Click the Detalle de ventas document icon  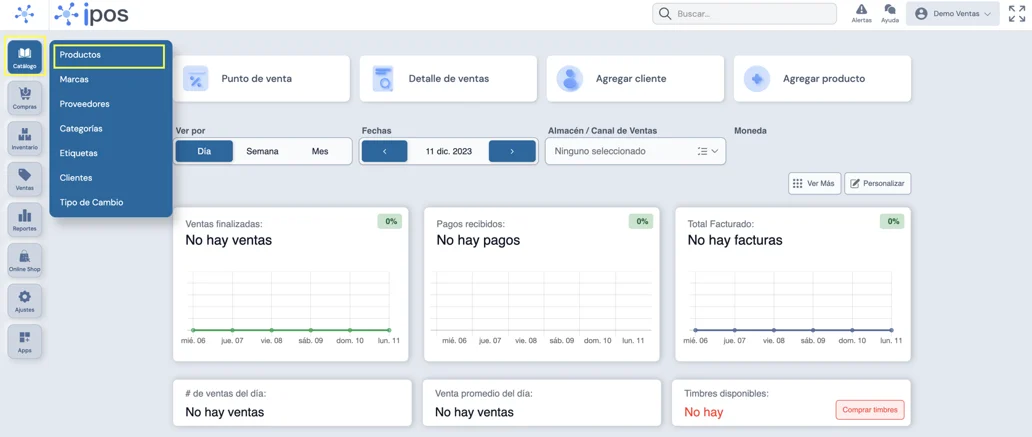point(382,78)
